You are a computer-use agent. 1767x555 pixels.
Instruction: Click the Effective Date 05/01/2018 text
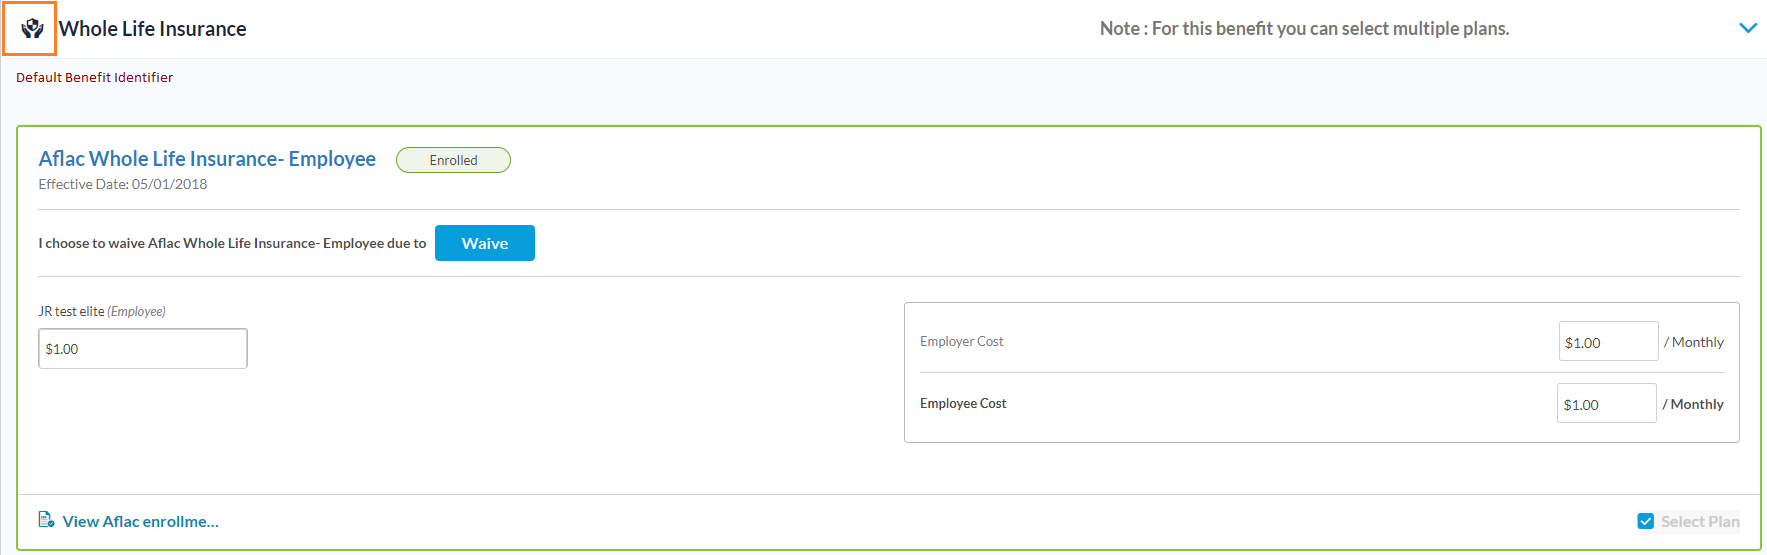coord(123,184)
